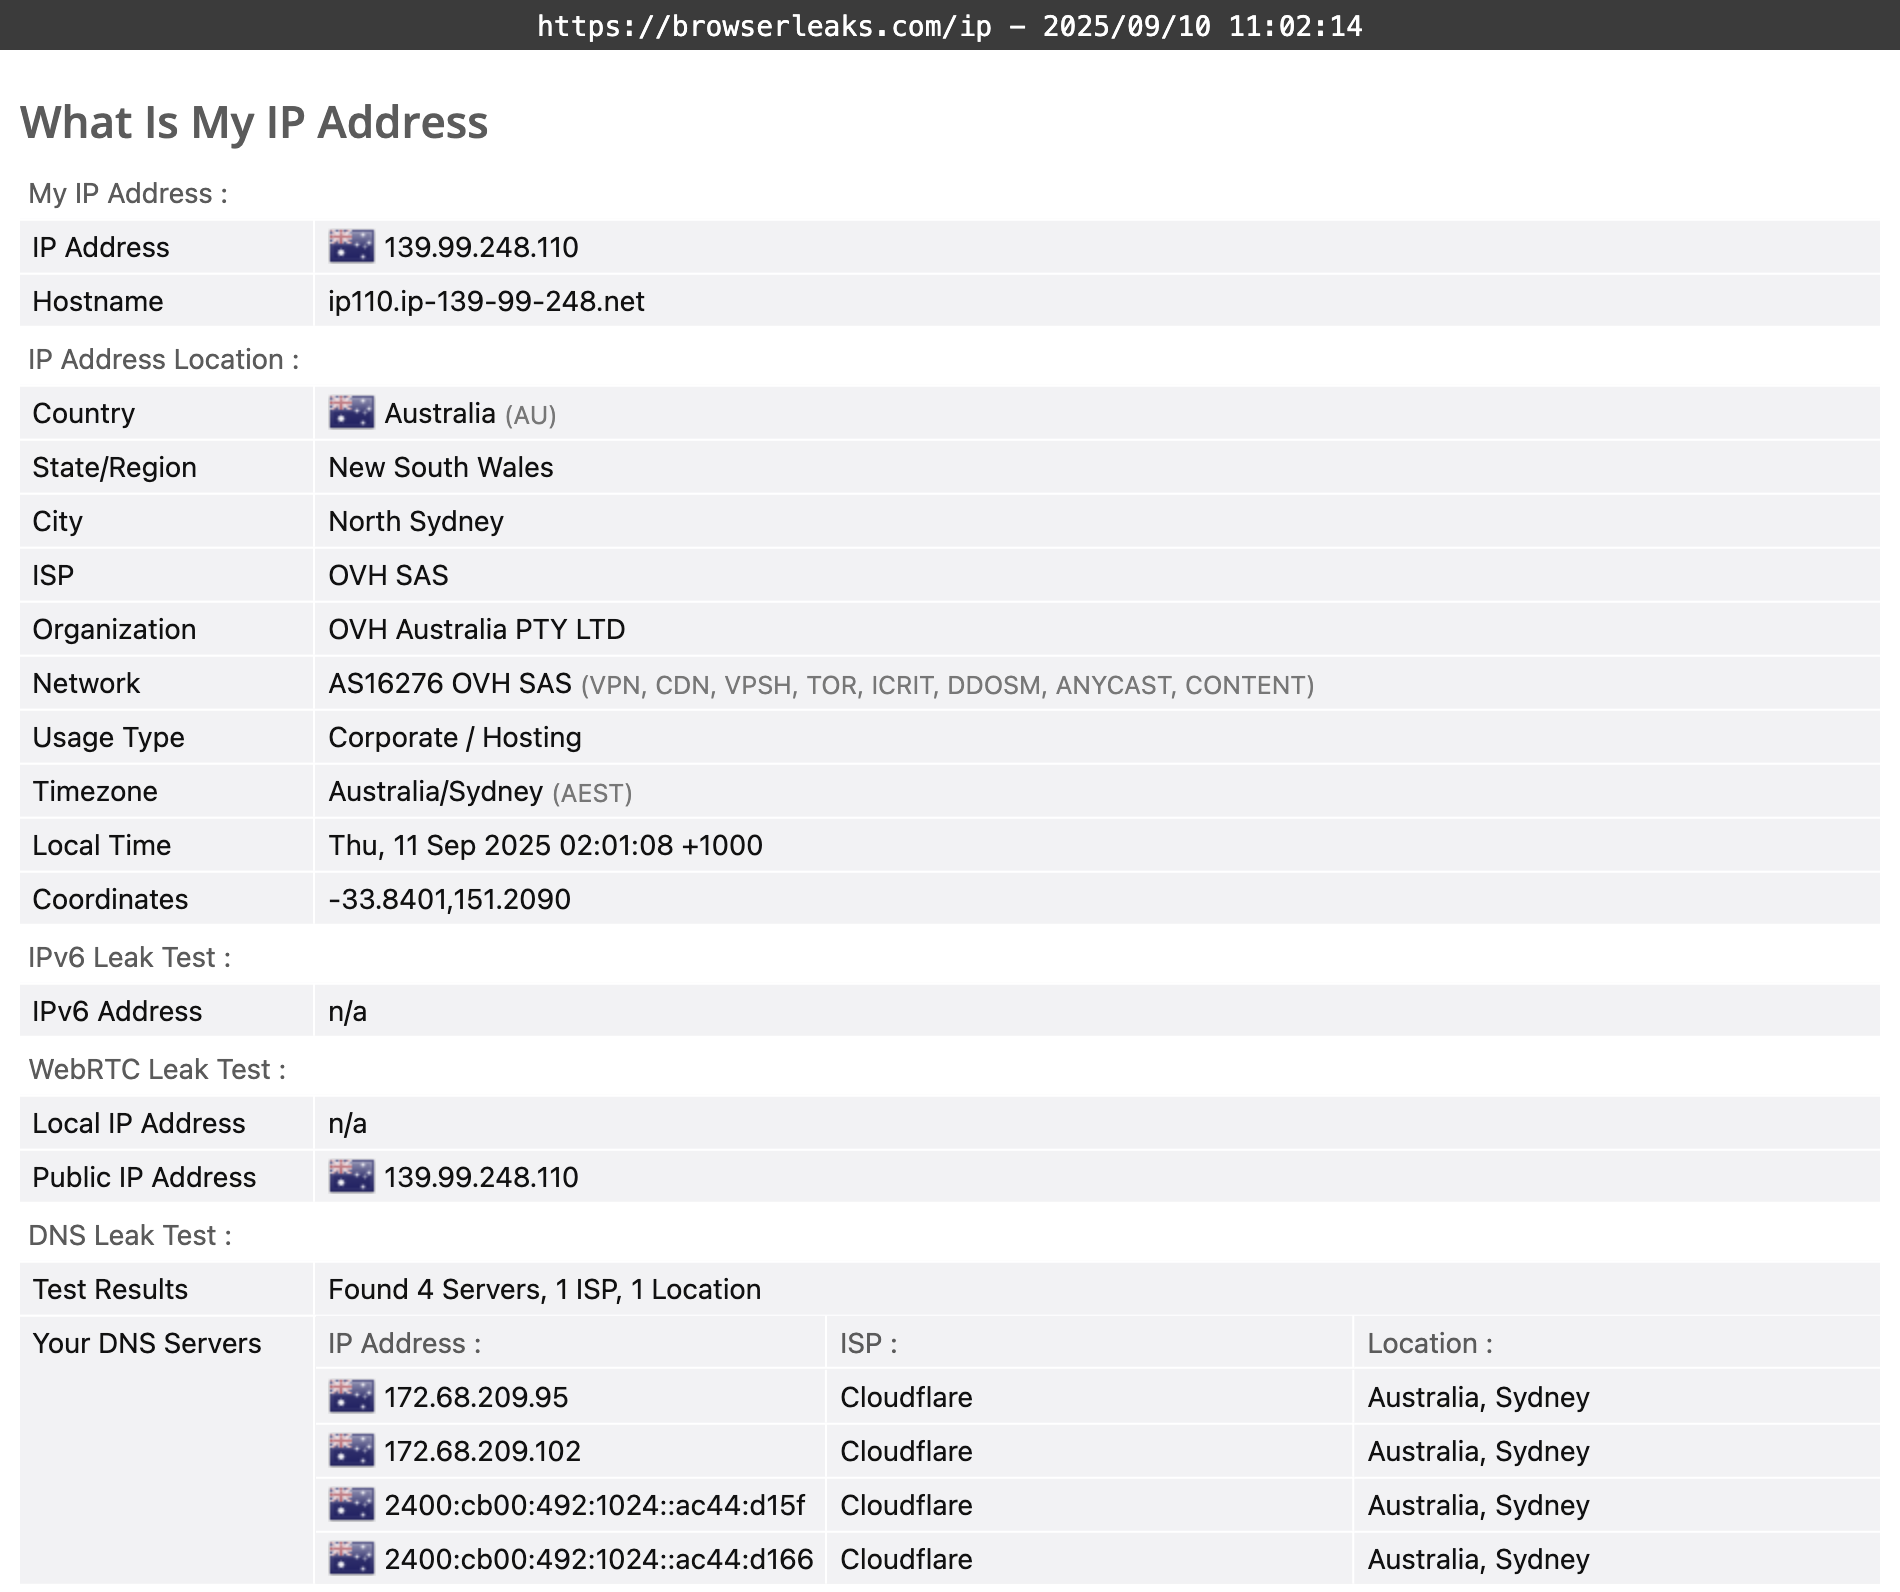Click the flag icon next to Public IP Address
The height and width of the screenshot is (1592, 1900).
(x=351, y=1177)
